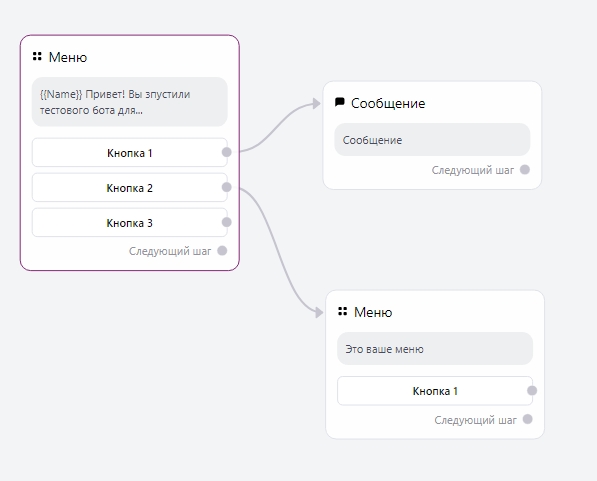Click the arrowhead entering the lower Меню block
The width and height of the screenshot is (597, 481).
319,313
